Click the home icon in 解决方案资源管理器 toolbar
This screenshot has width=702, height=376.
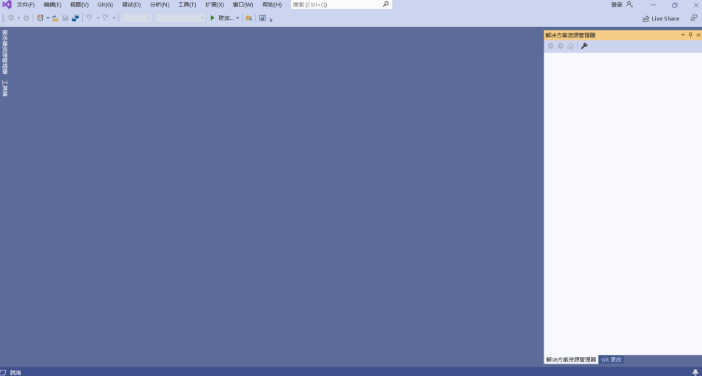click(570, 46)
